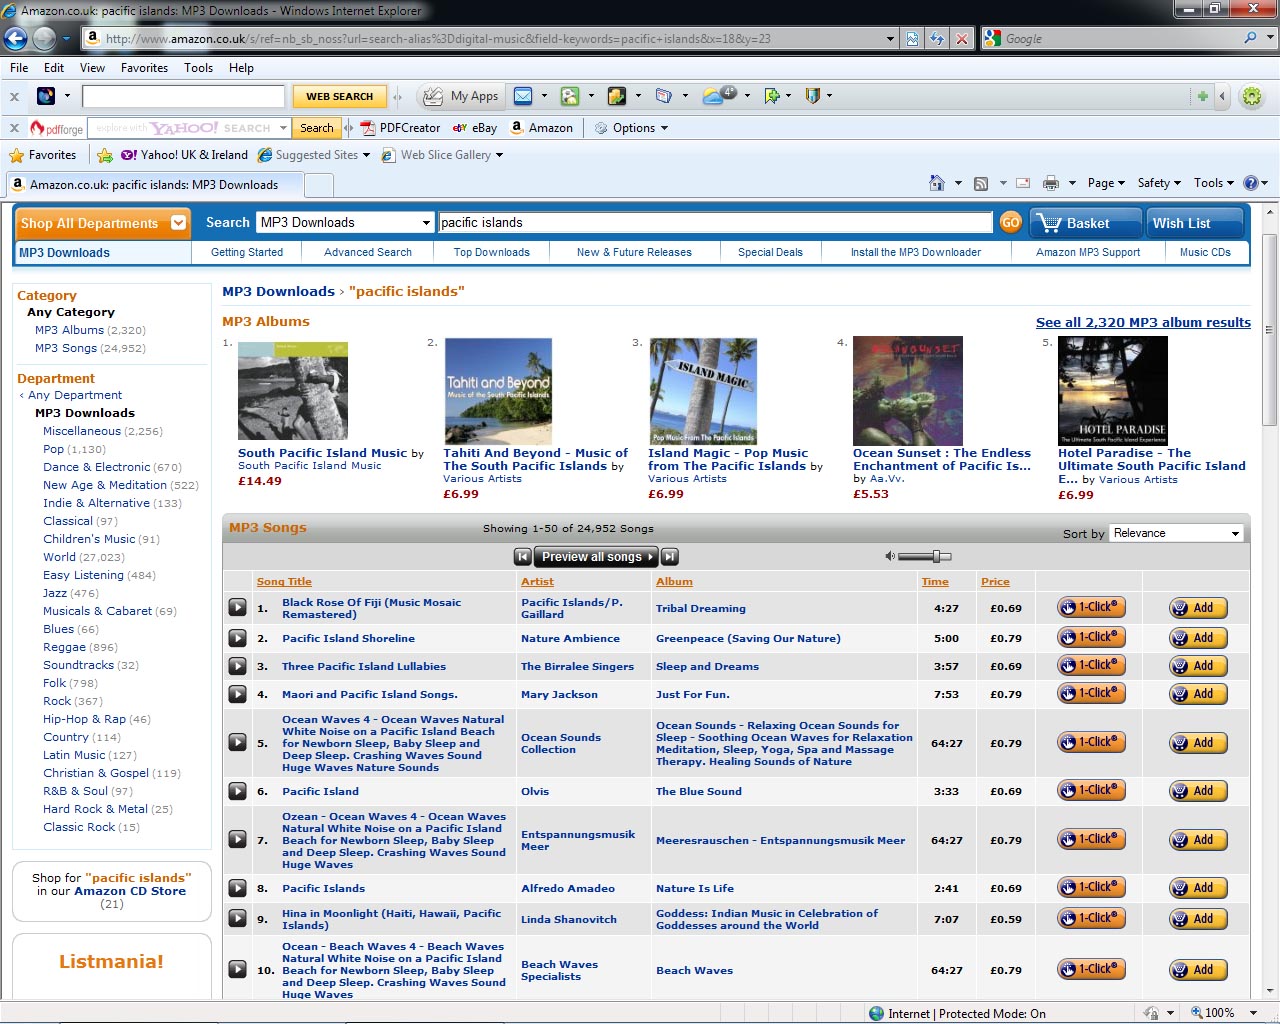Open Suggested Sites dropdown
This screenshot has width=1280, height=1024.
314,155
